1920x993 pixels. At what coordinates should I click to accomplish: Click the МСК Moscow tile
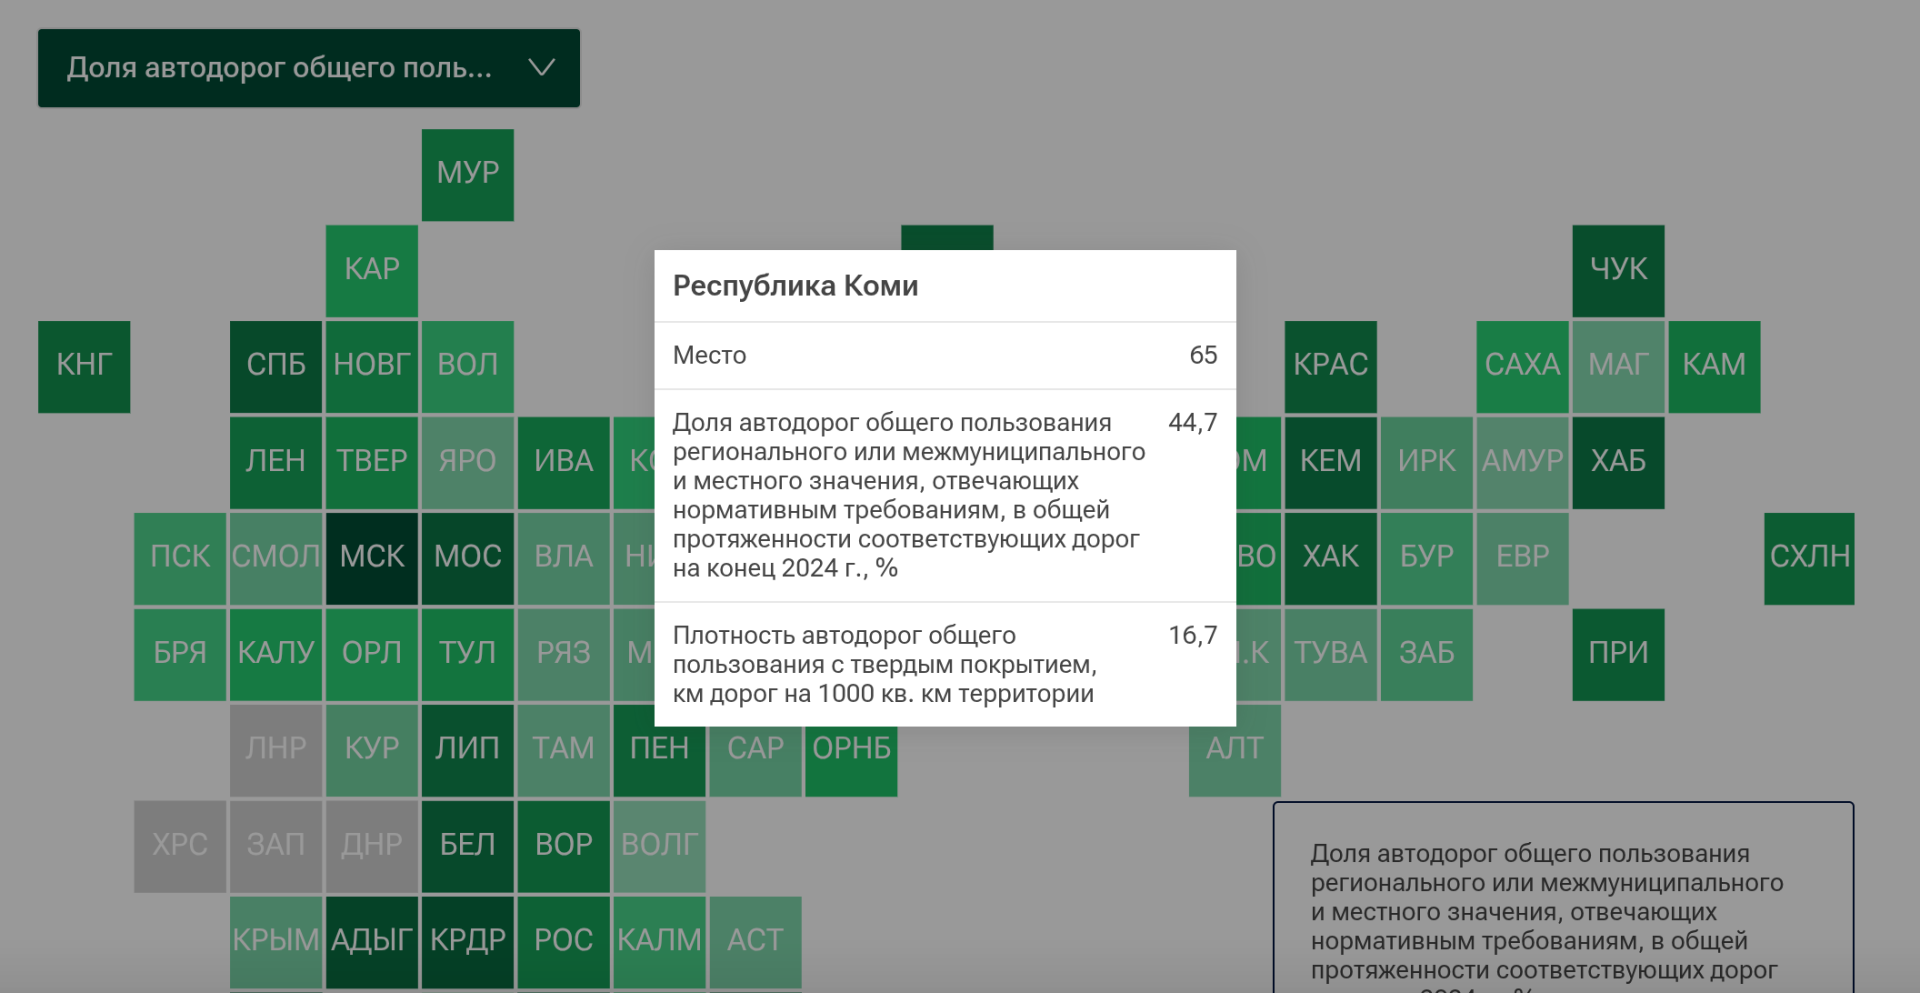click(x=371, y=558)
